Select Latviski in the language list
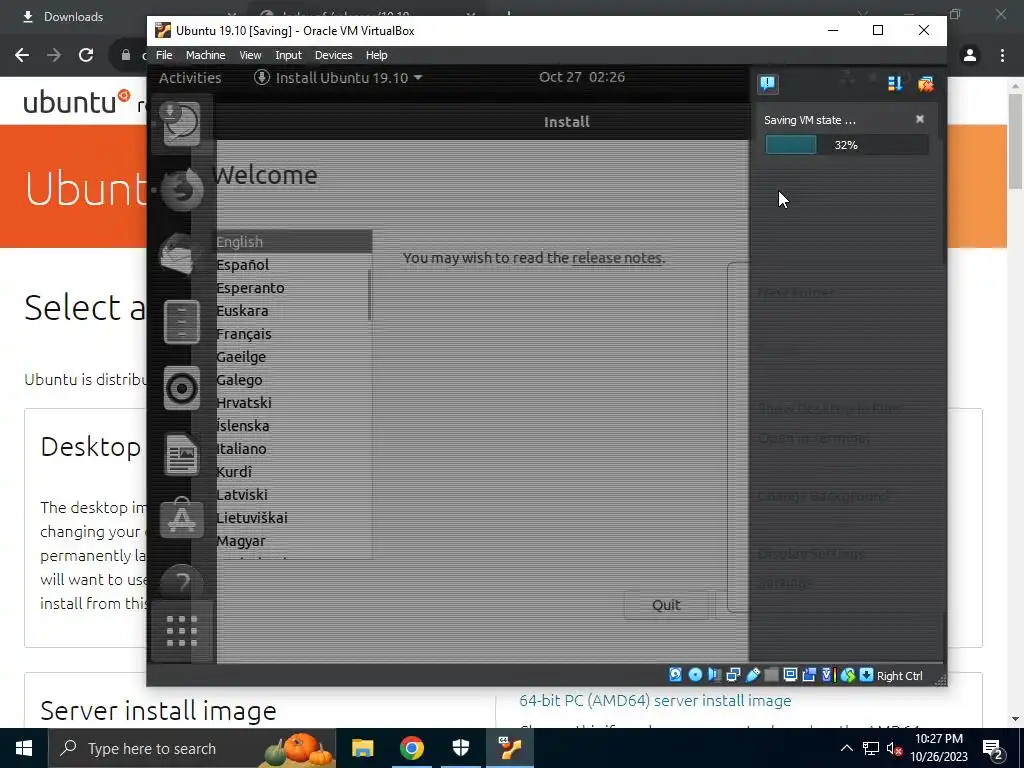The width and height of the screenshot is (1024, 768). pos(293,494)
